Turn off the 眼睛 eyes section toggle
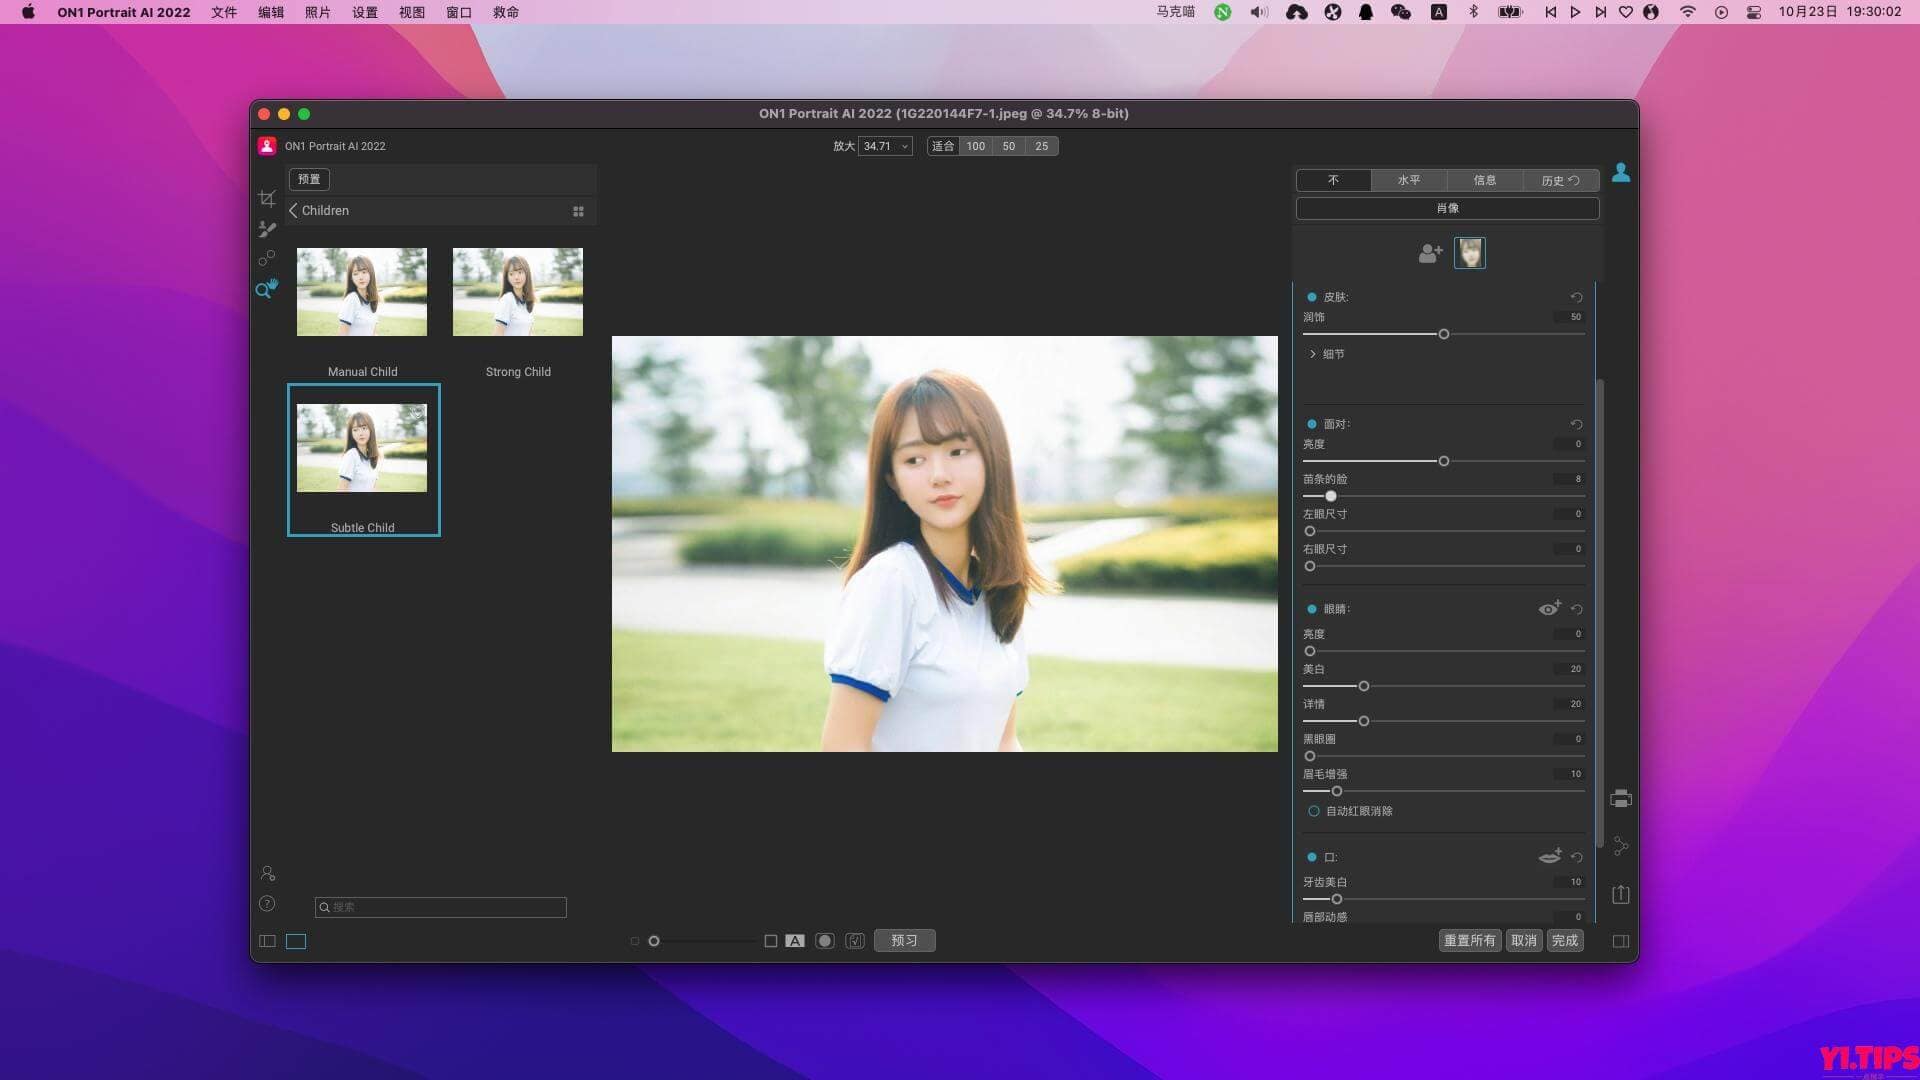 (x=1313, y=608)
